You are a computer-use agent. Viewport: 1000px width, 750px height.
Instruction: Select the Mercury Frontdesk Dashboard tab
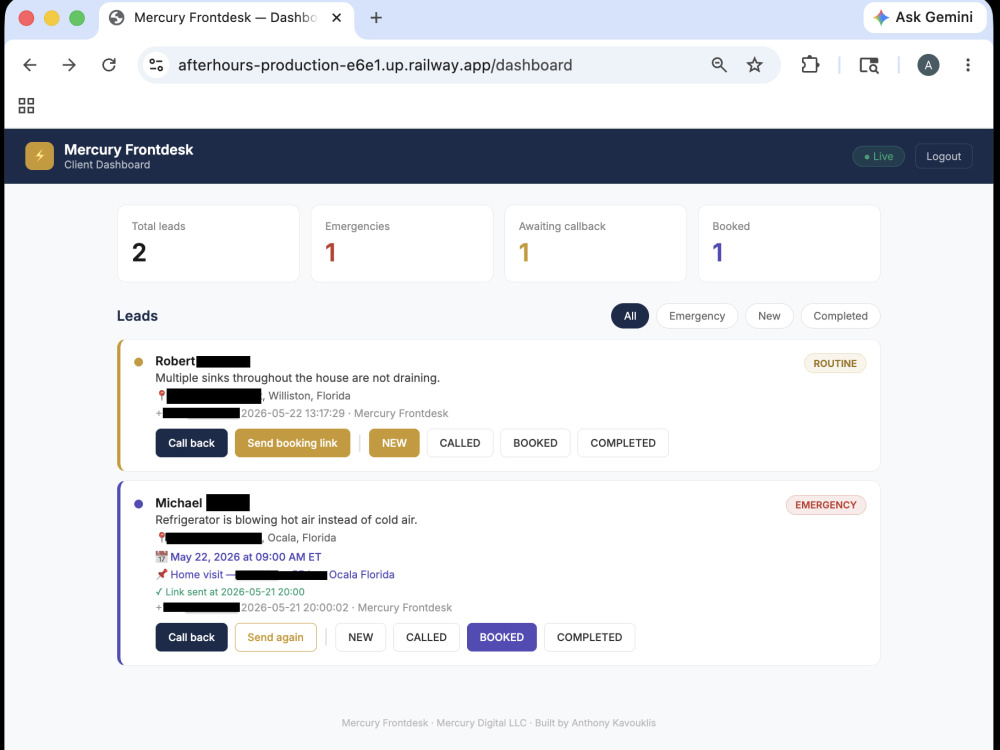[224, 18]
